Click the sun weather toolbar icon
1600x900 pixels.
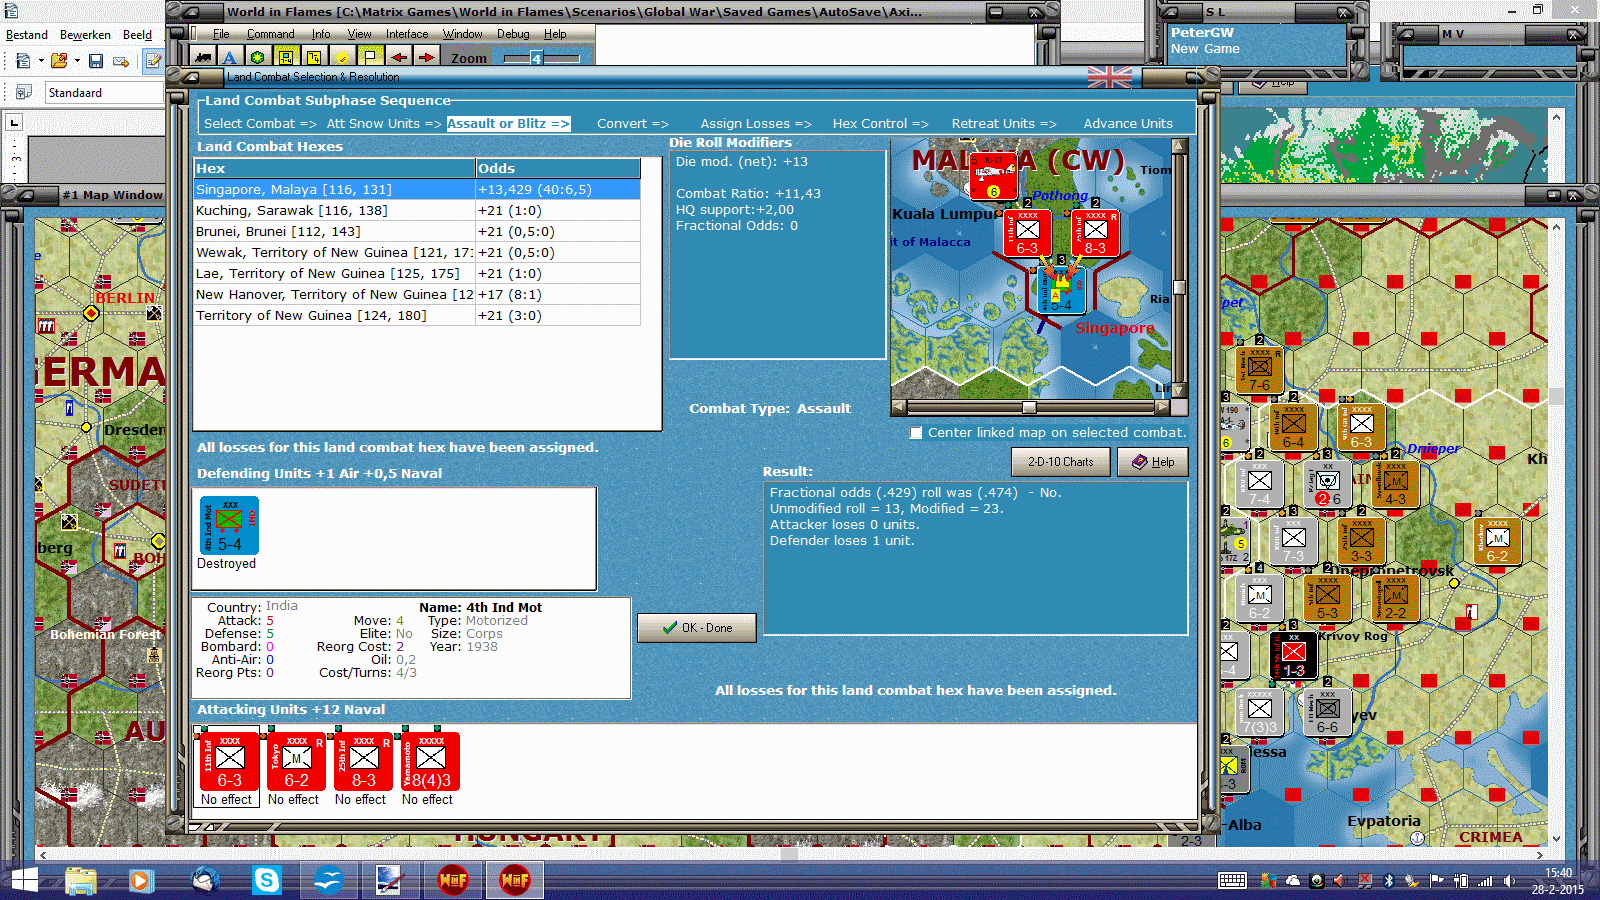342,58
